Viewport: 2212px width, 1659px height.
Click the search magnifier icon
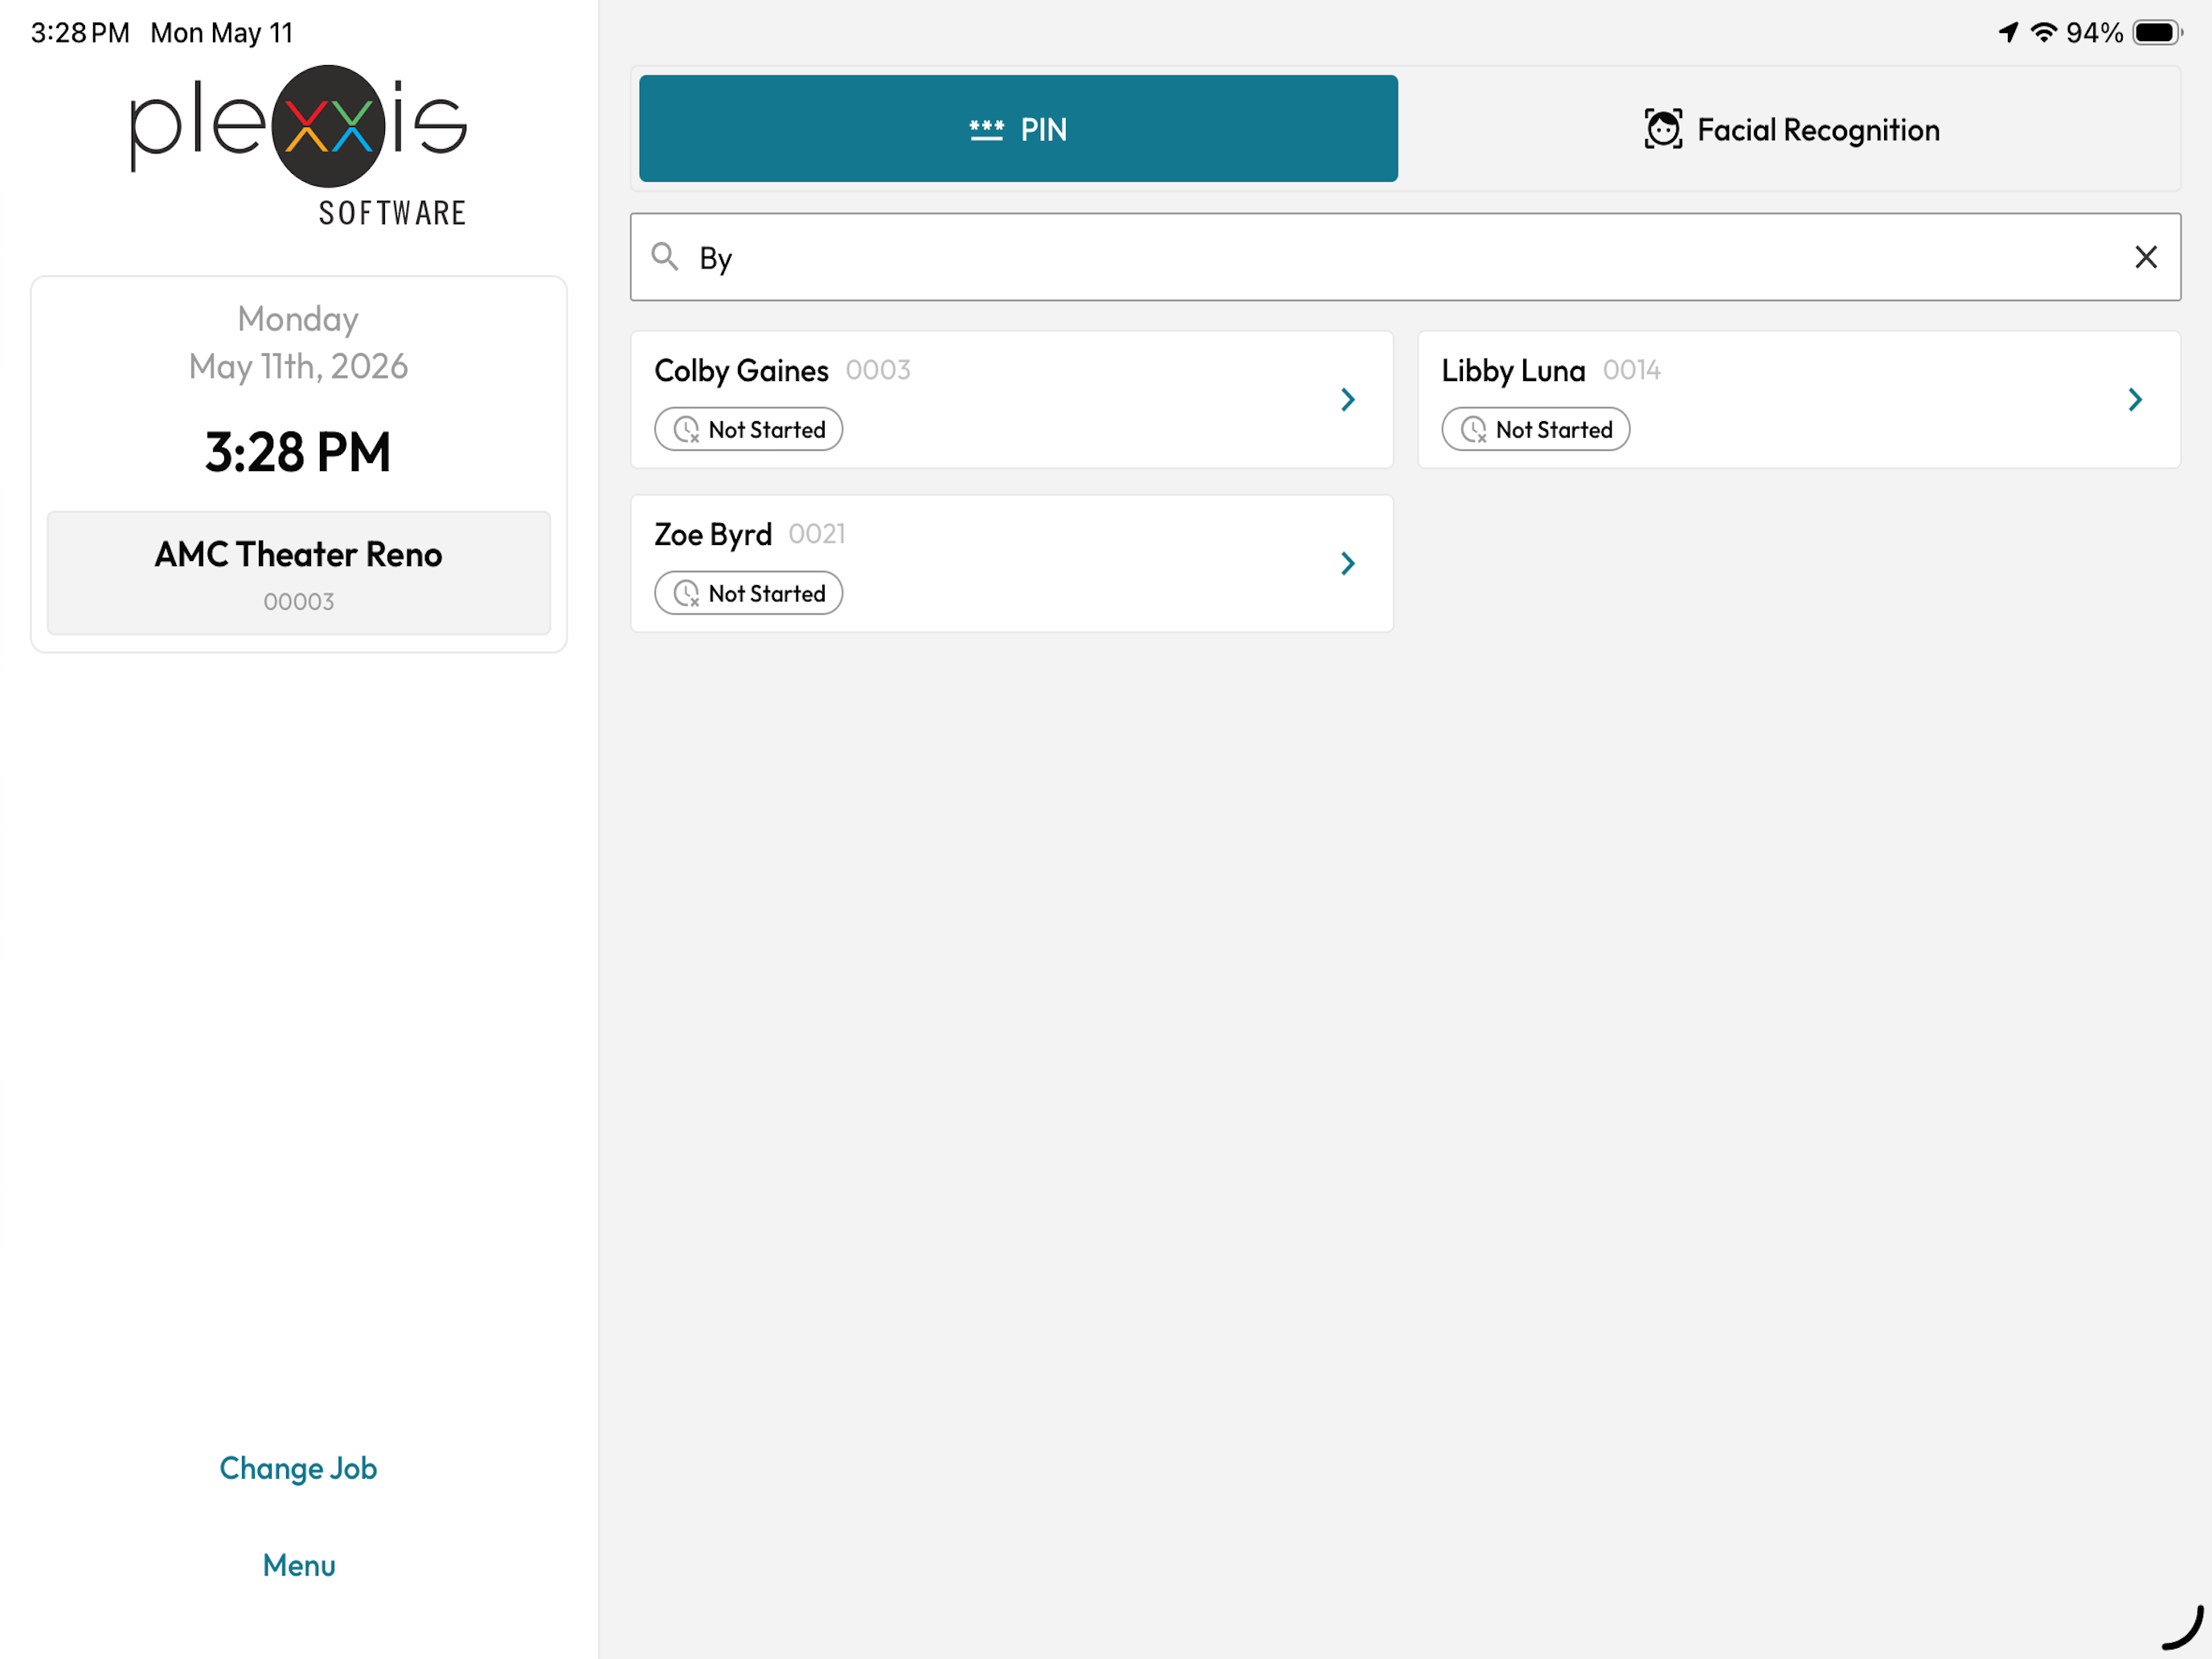(x=665, y=257)
